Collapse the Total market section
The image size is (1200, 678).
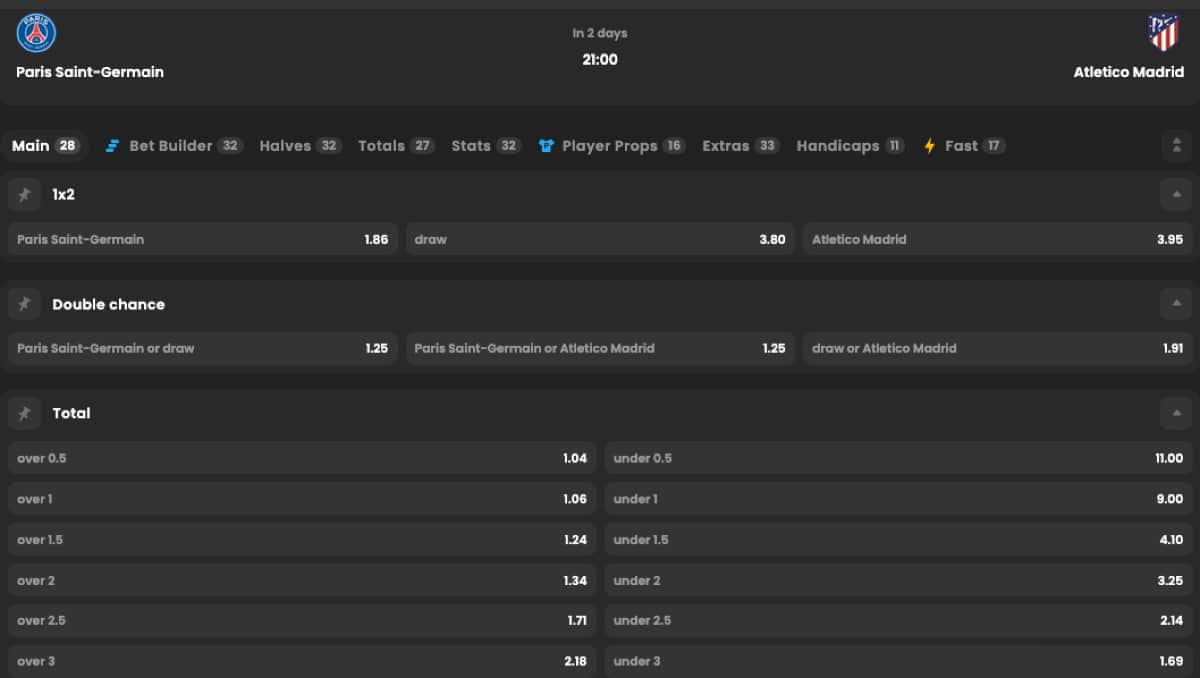click(x=1176, y=413)
